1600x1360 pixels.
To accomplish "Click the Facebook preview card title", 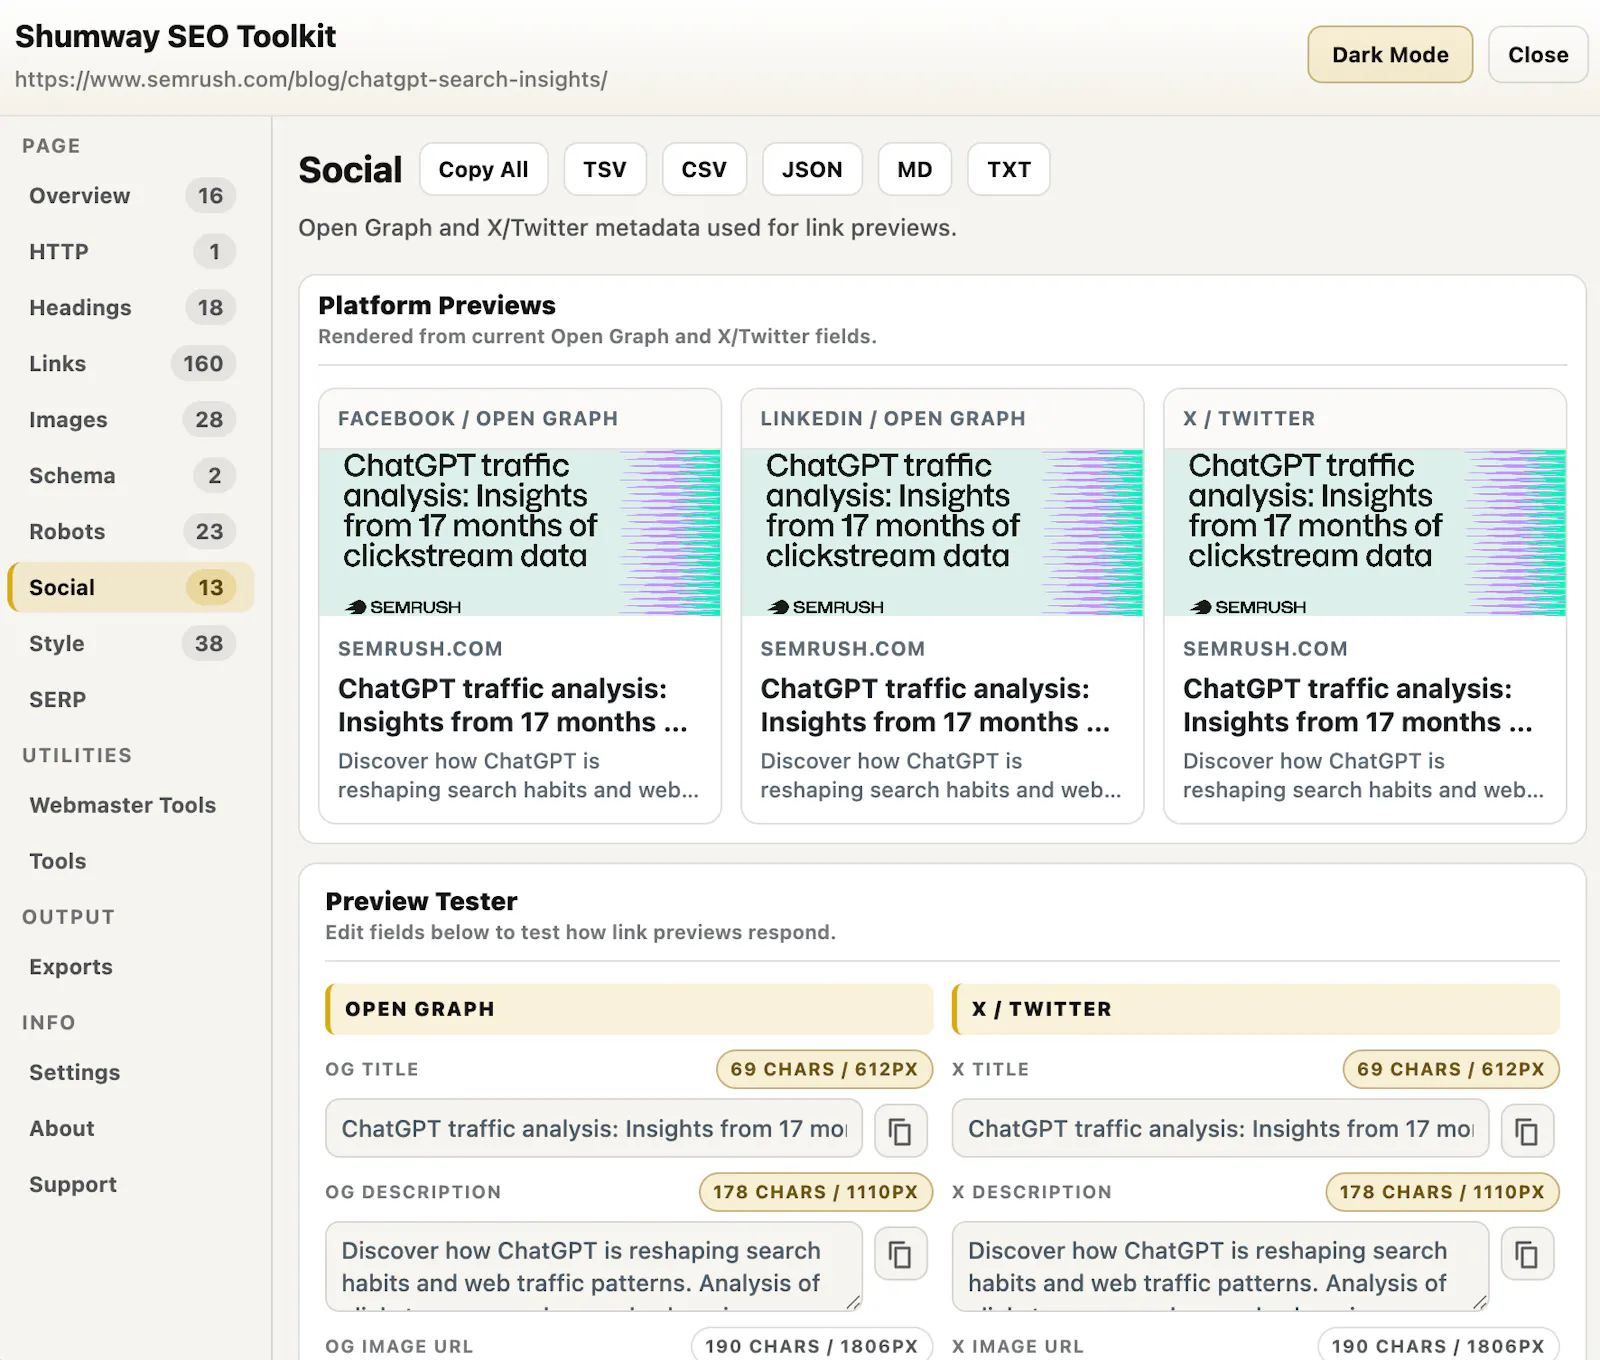I will pyautogui.click(x=513, y=705).
